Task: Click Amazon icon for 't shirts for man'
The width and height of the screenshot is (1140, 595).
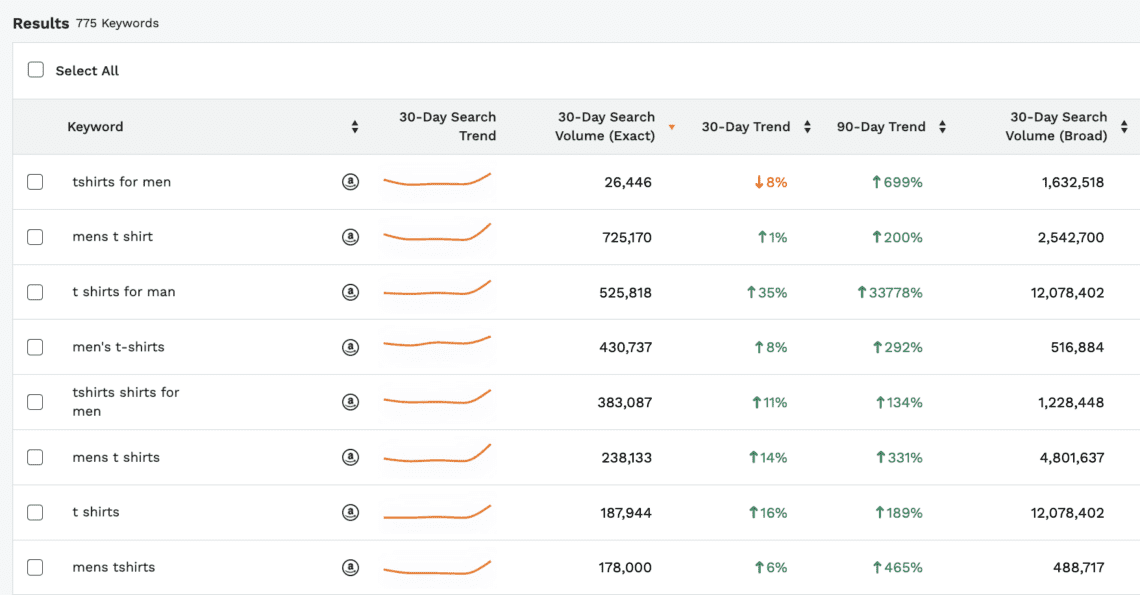Action: (x=350, y=292)
